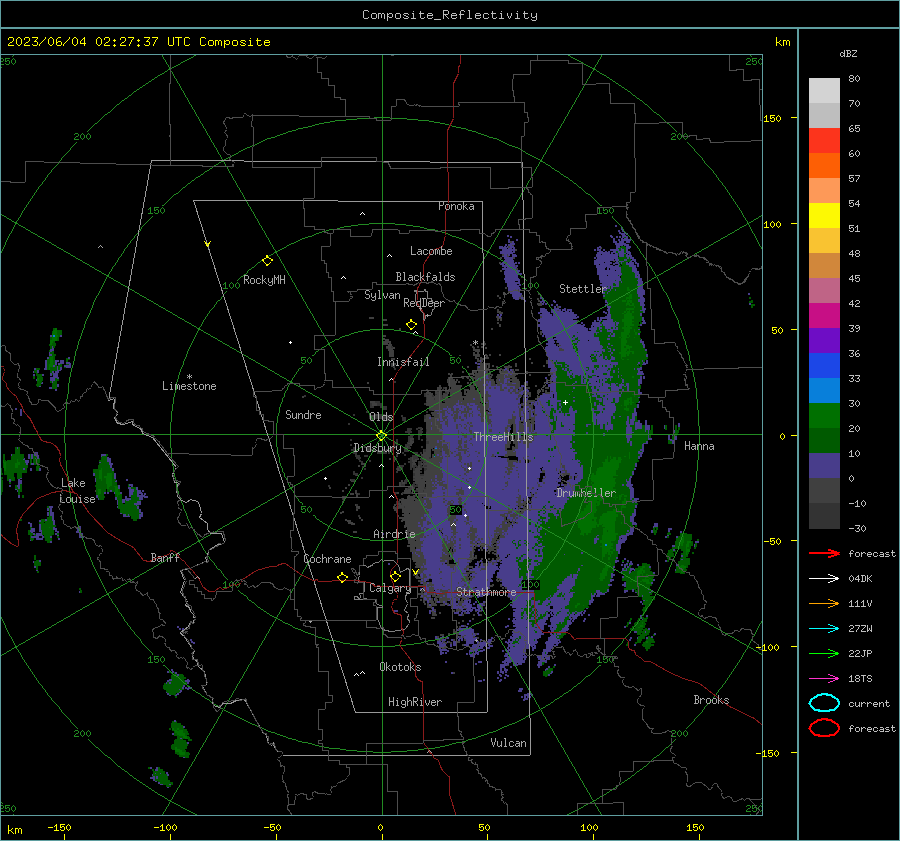
Task: Click the cyan 27ZW arrow icon
Action: [824, 629]
